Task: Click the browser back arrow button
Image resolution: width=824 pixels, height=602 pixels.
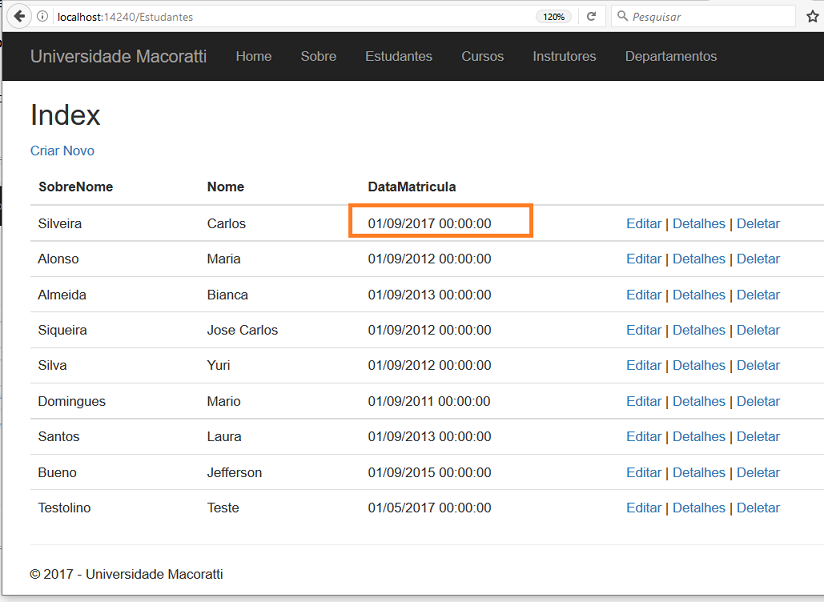Action: coord(19,16)
